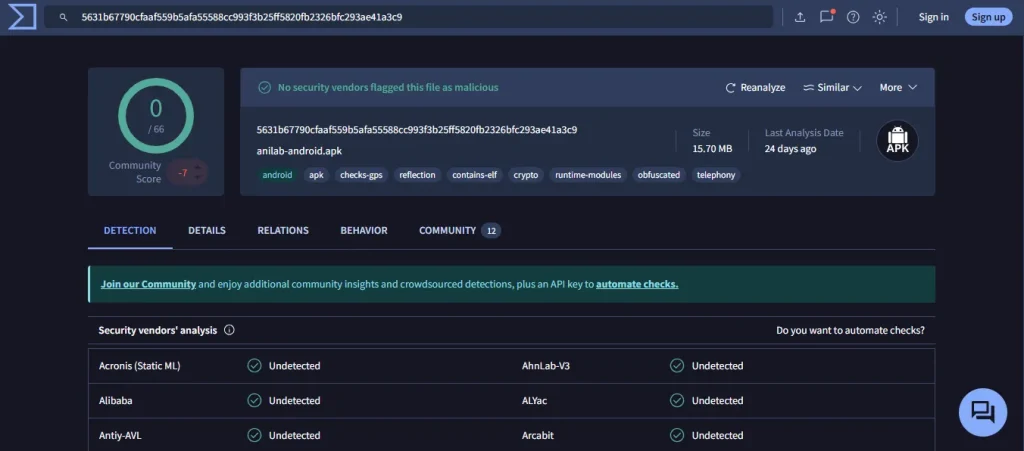Click the contains-elf tag
Screen dimensions: 1024x451
click(474, 175)
